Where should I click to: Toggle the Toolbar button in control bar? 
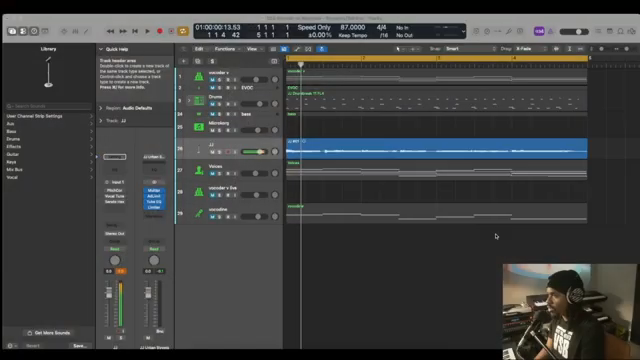coord(45,31)
